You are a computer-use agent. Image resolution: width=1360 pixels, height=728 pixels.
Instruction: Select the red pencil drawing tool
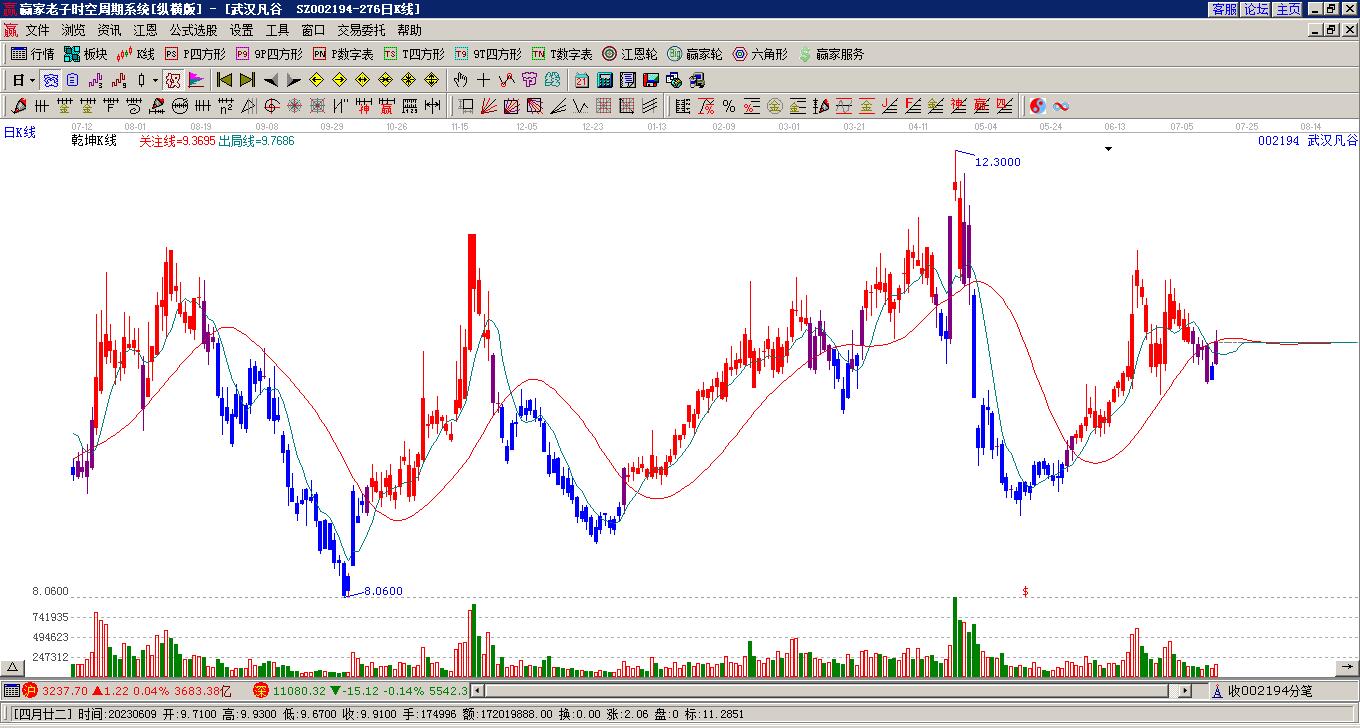tap(19, 106)
